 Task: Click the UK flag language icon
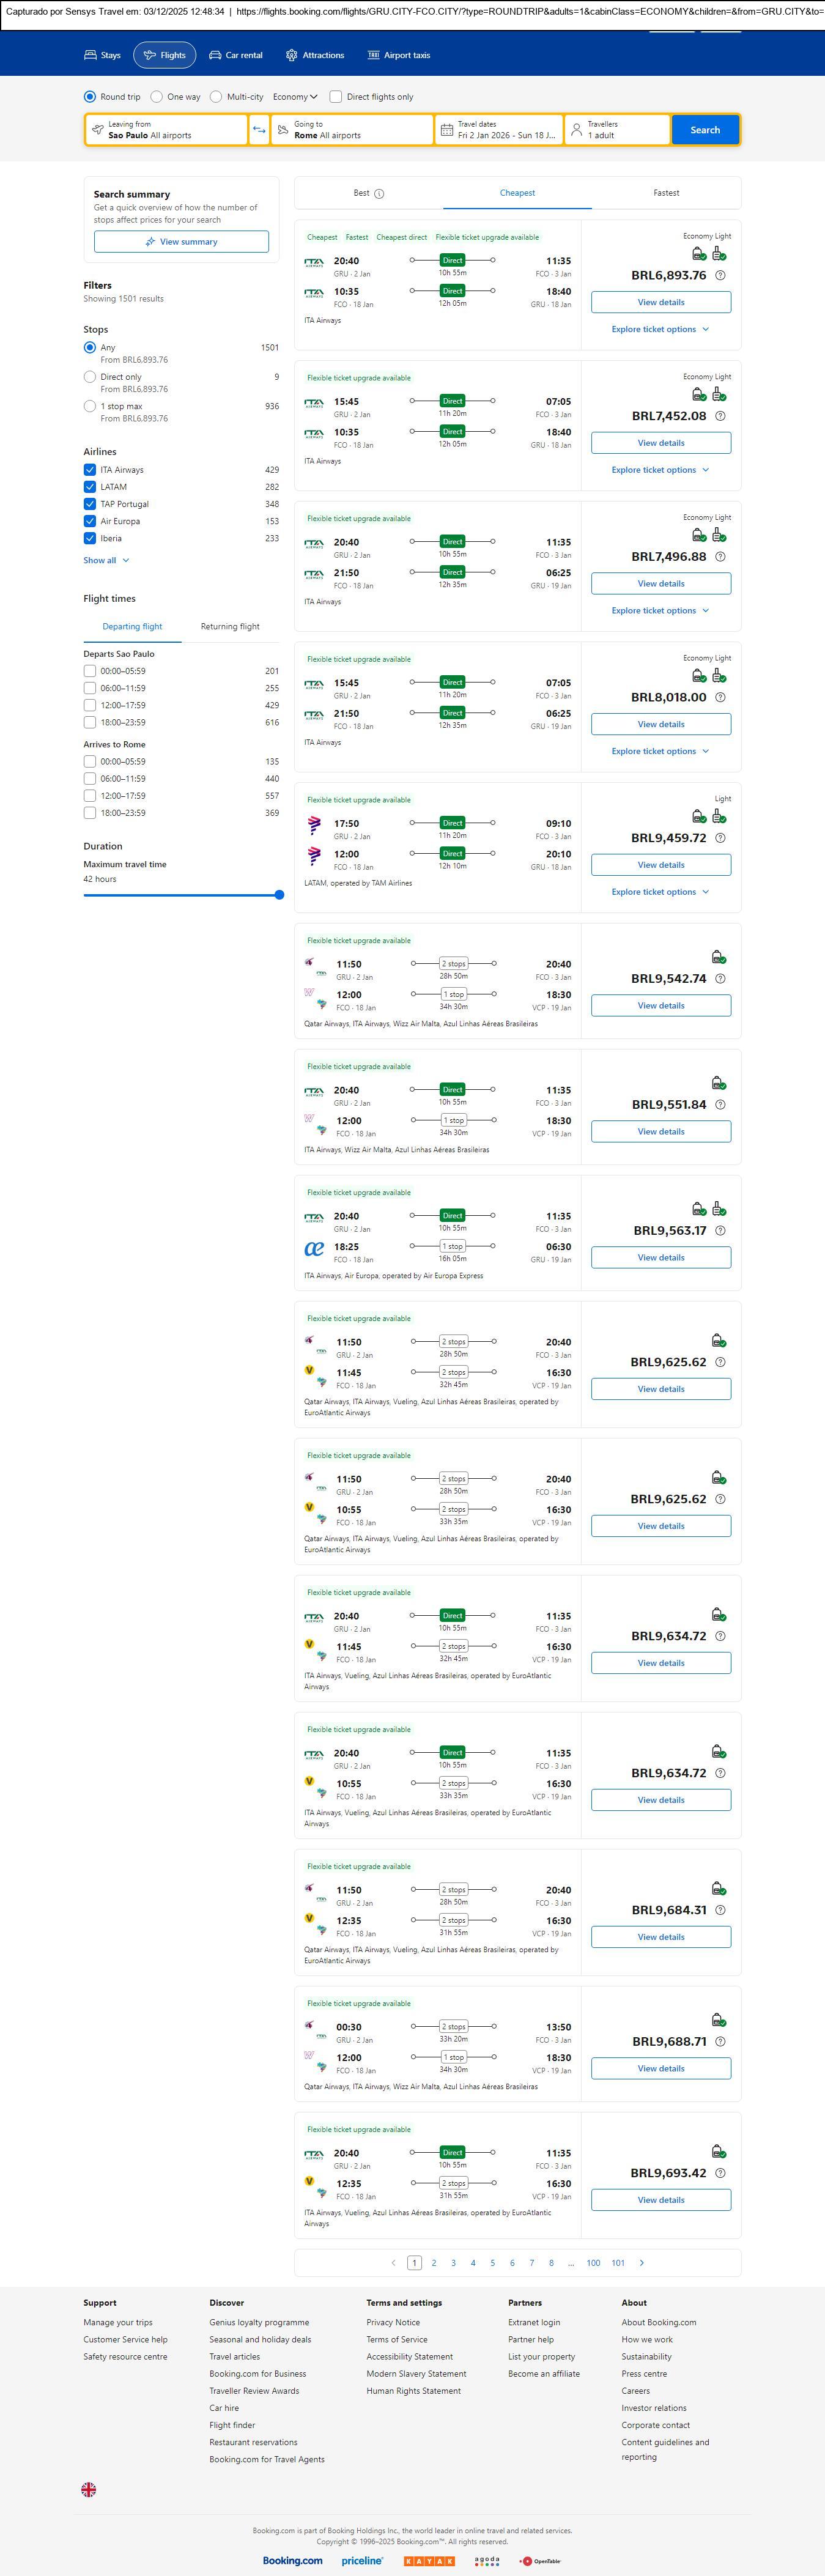(x=89, y=2489)
